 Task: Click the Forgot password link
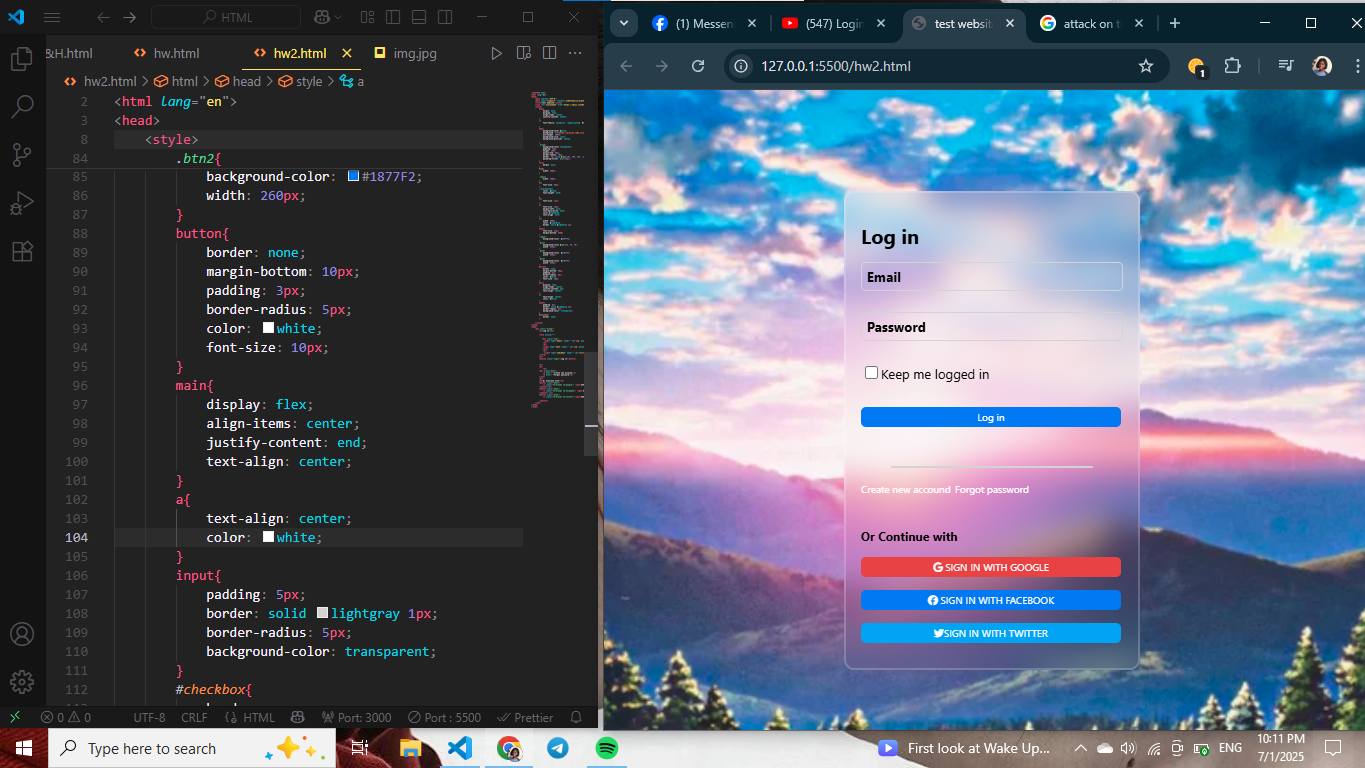point(992,490)
